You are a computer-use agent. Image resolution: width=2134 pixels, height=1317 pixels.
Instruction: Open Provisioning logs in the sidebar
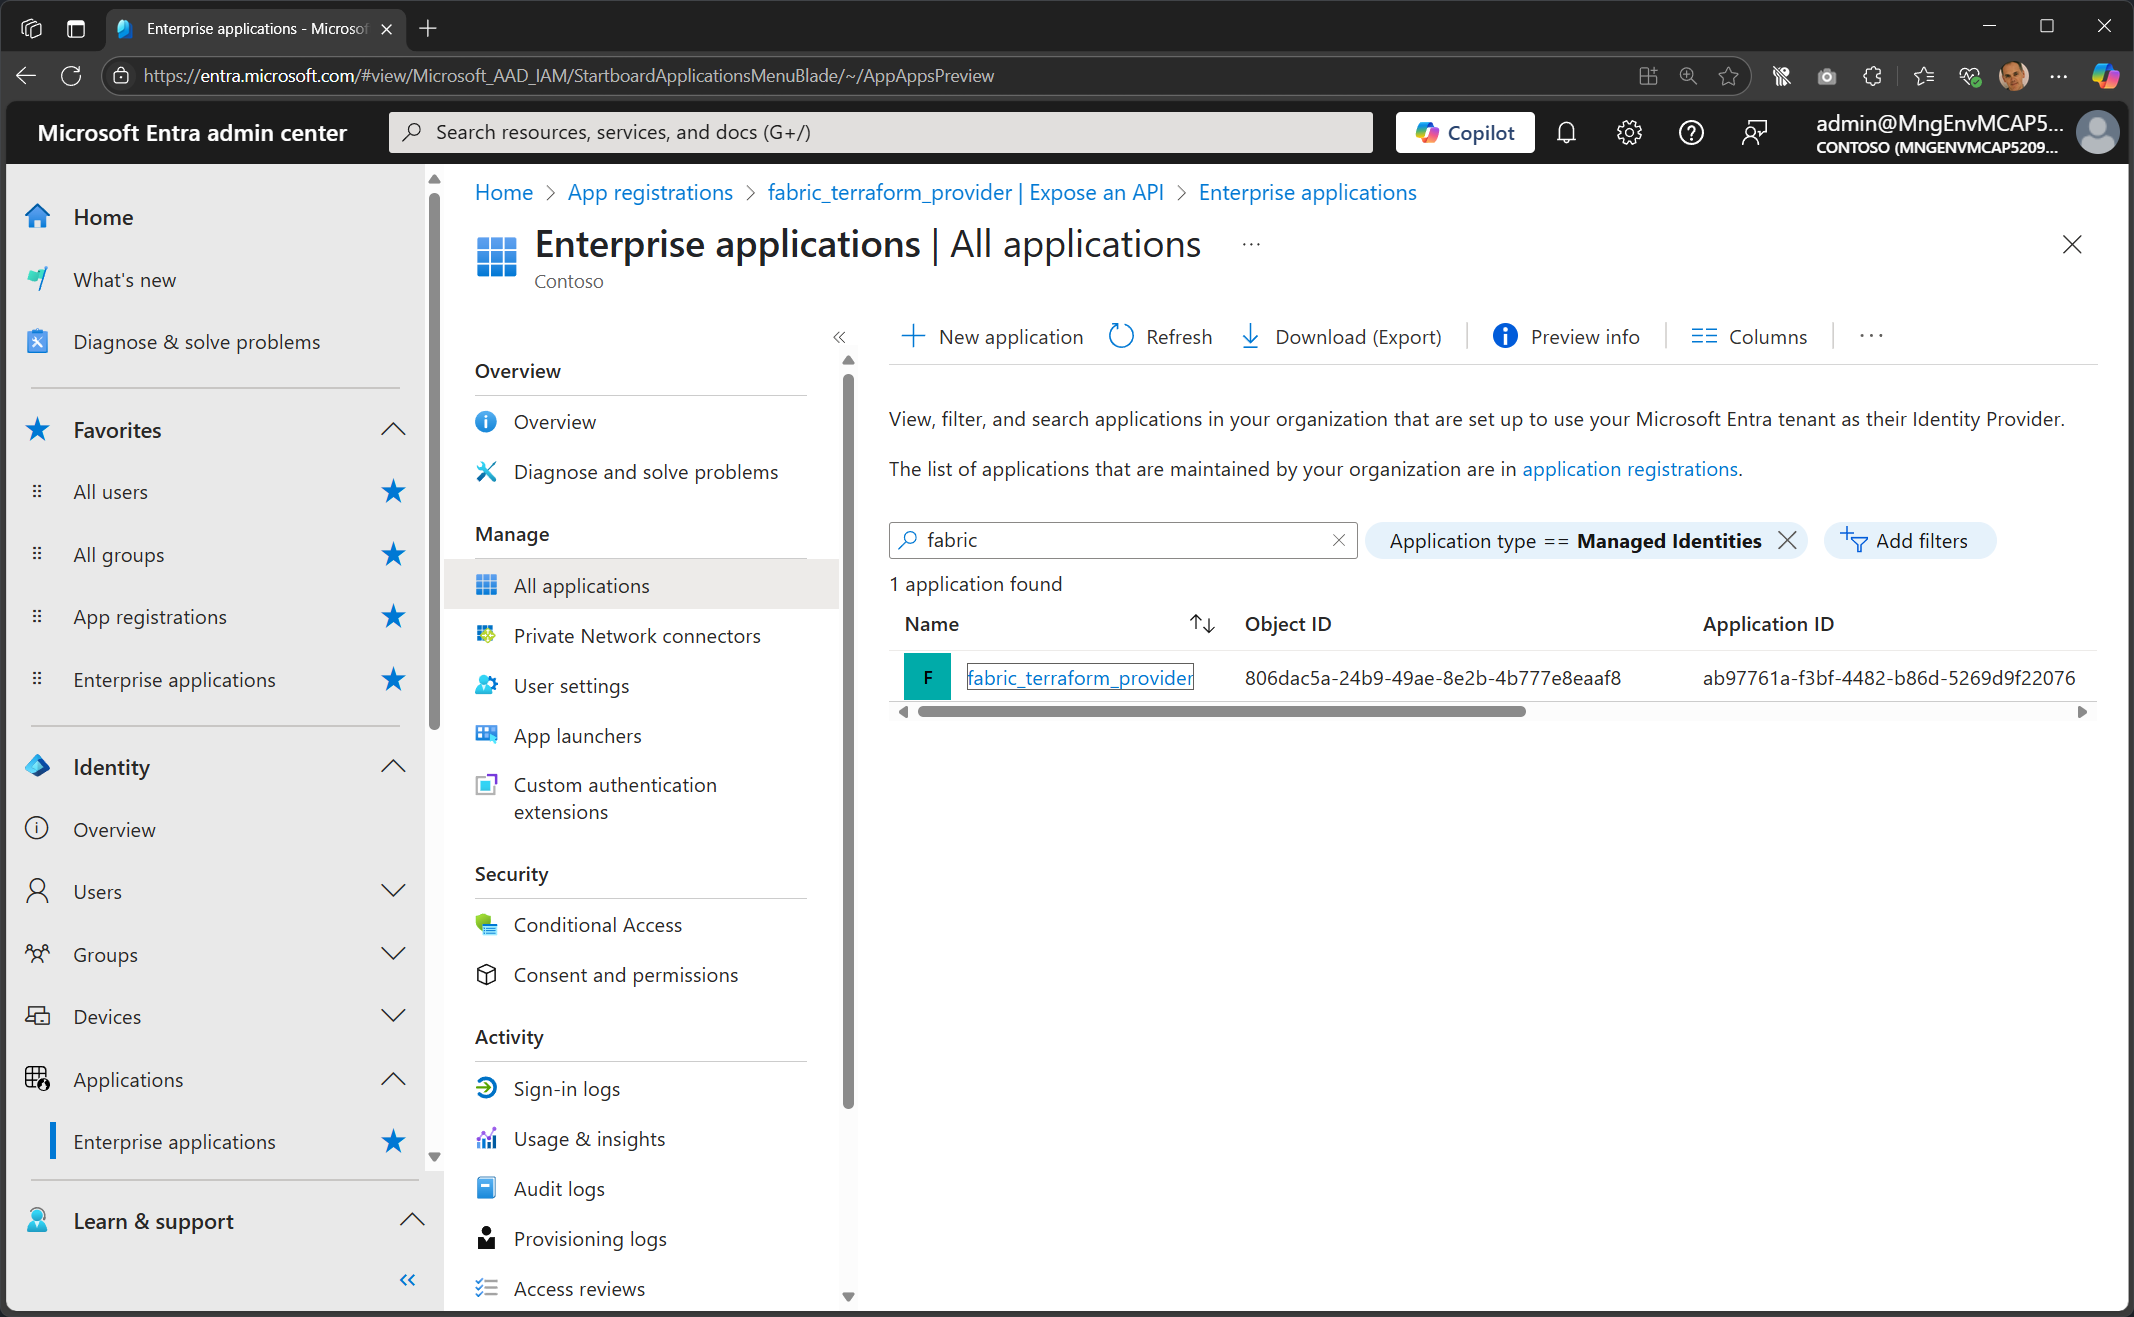coord(589,1238)
